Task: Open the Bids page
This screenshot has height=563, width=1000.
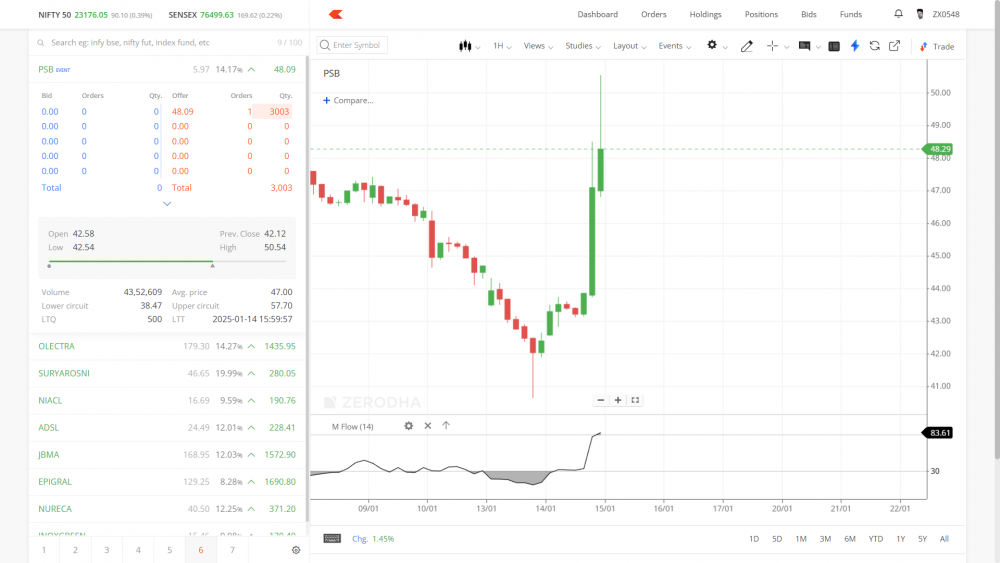Action: tap(809, 14)
